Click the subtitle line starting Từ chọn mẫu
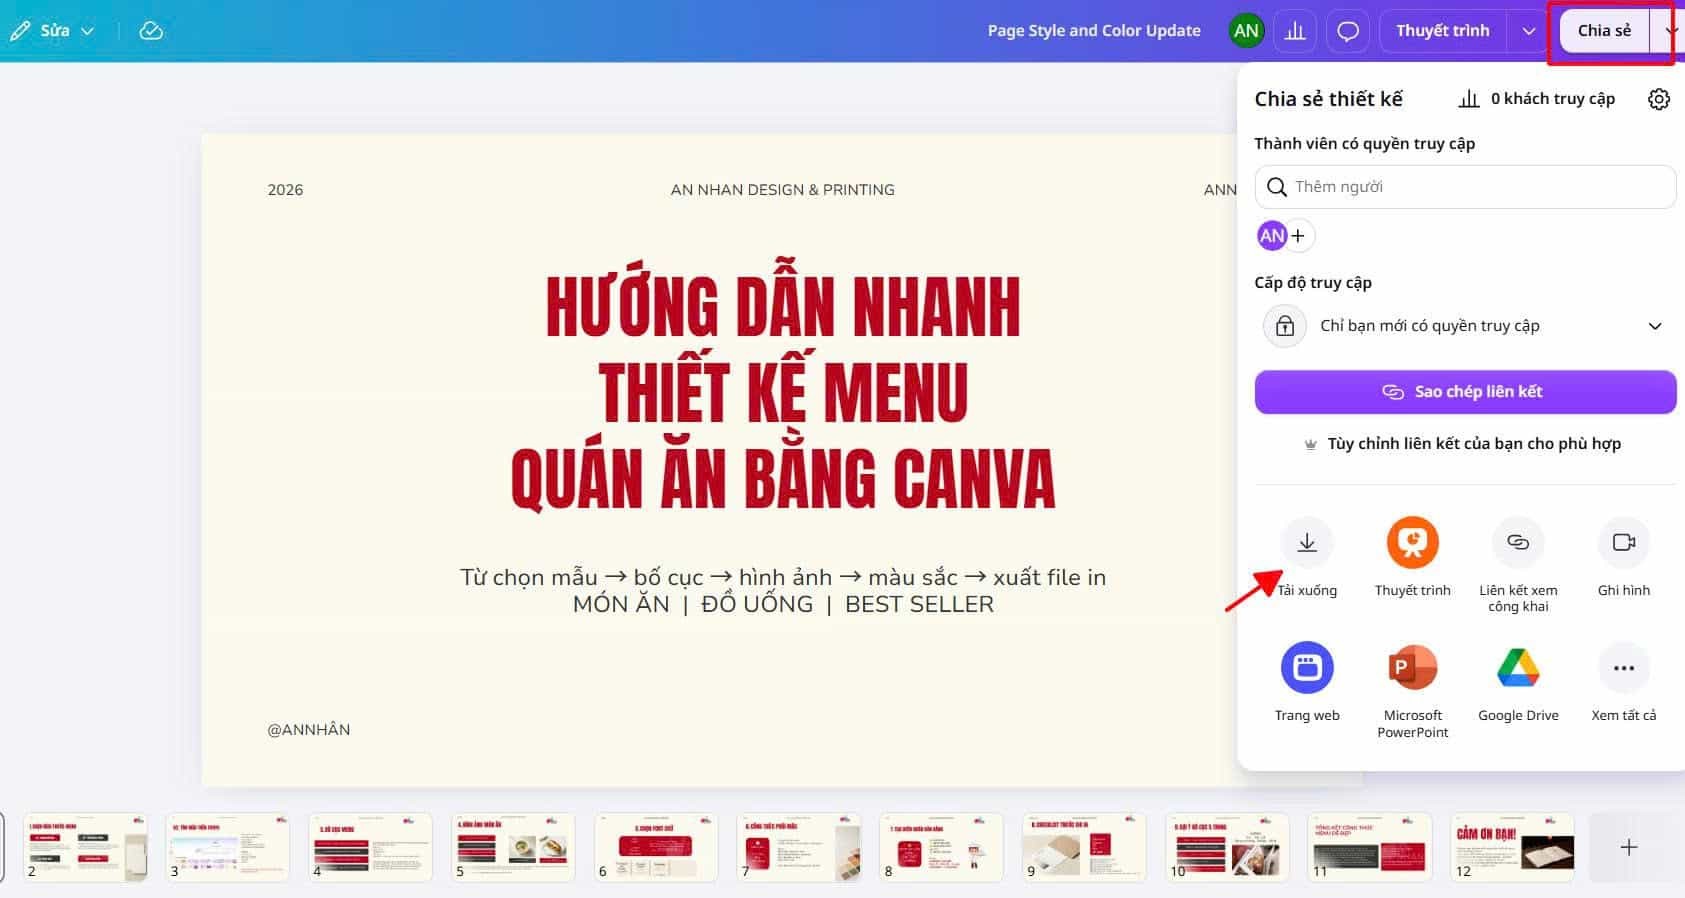 [x=783, y=577]
